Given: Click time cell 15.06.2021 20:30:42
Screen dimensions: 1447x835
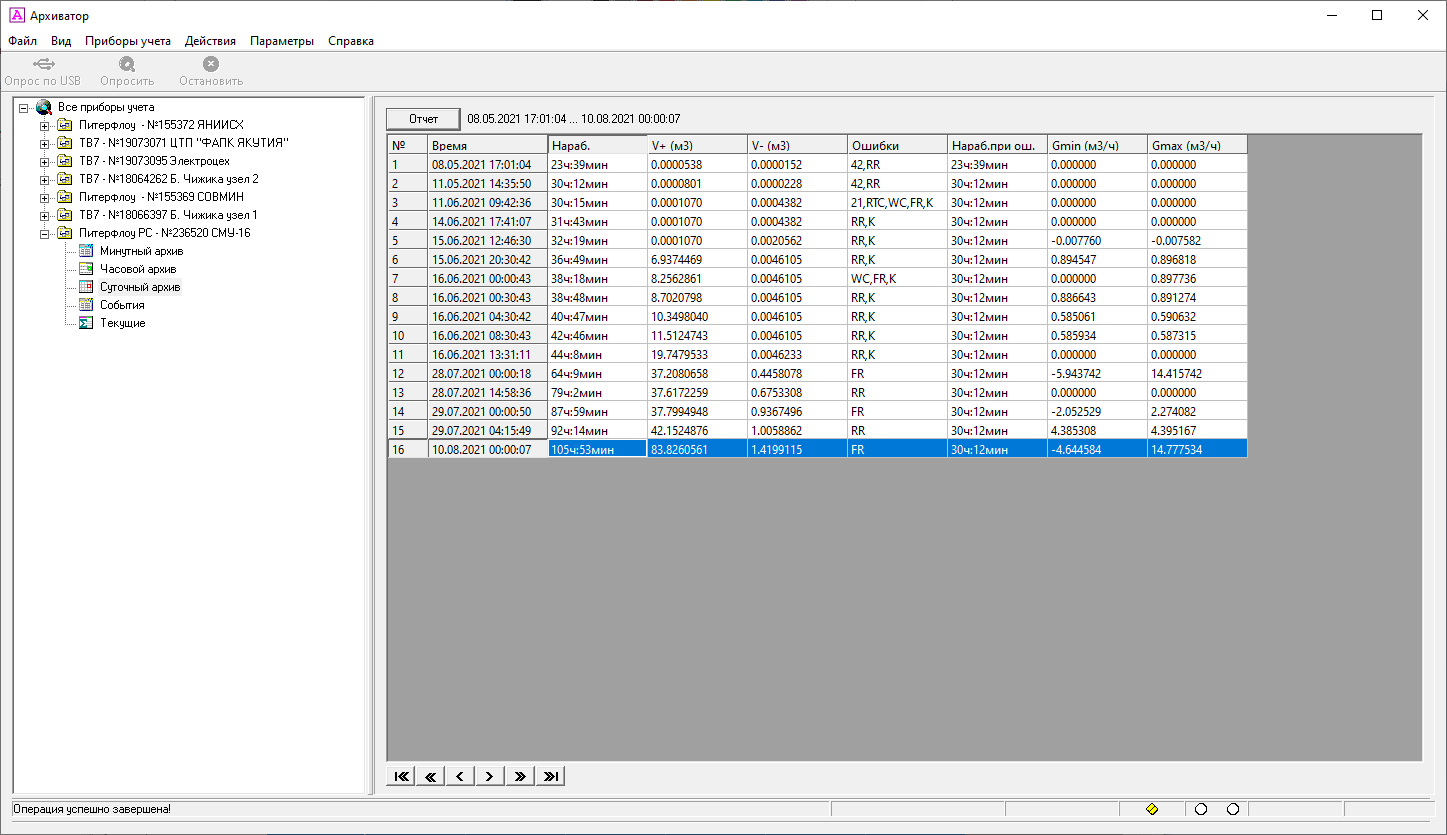Looking at the screenshot, I should coord(488,259).
